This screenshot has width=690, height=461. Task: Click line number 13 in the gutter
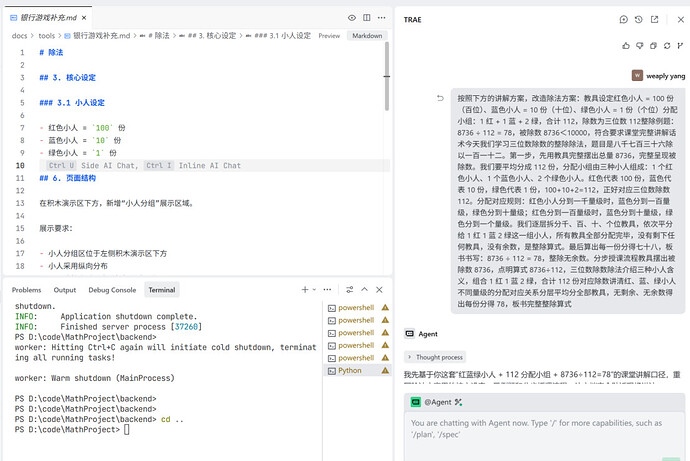[20, 203]
